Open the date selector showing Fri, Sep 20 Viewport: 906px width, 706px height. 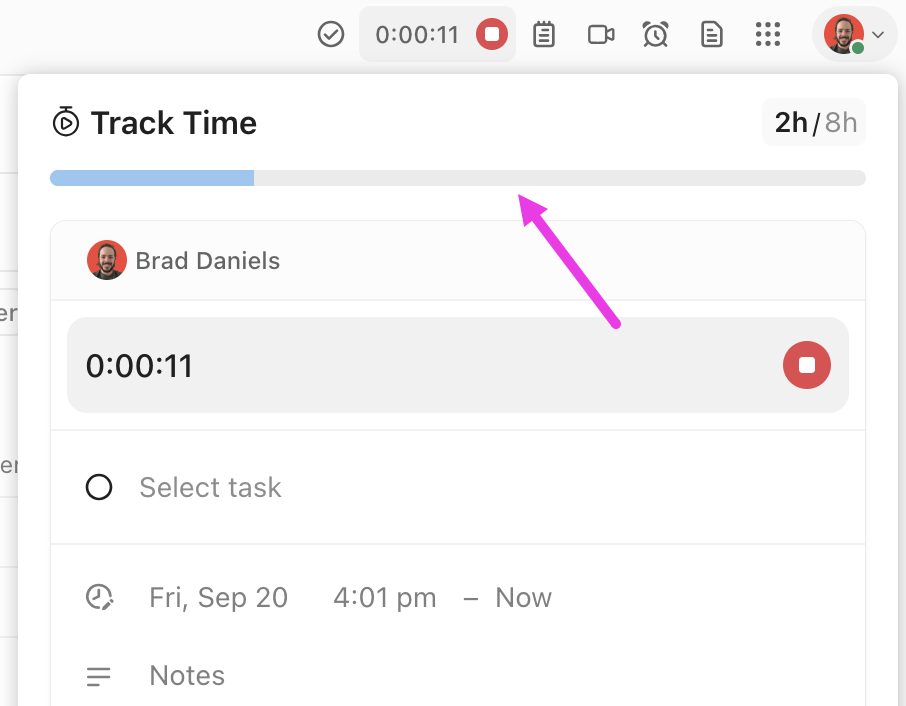[218, 597]
